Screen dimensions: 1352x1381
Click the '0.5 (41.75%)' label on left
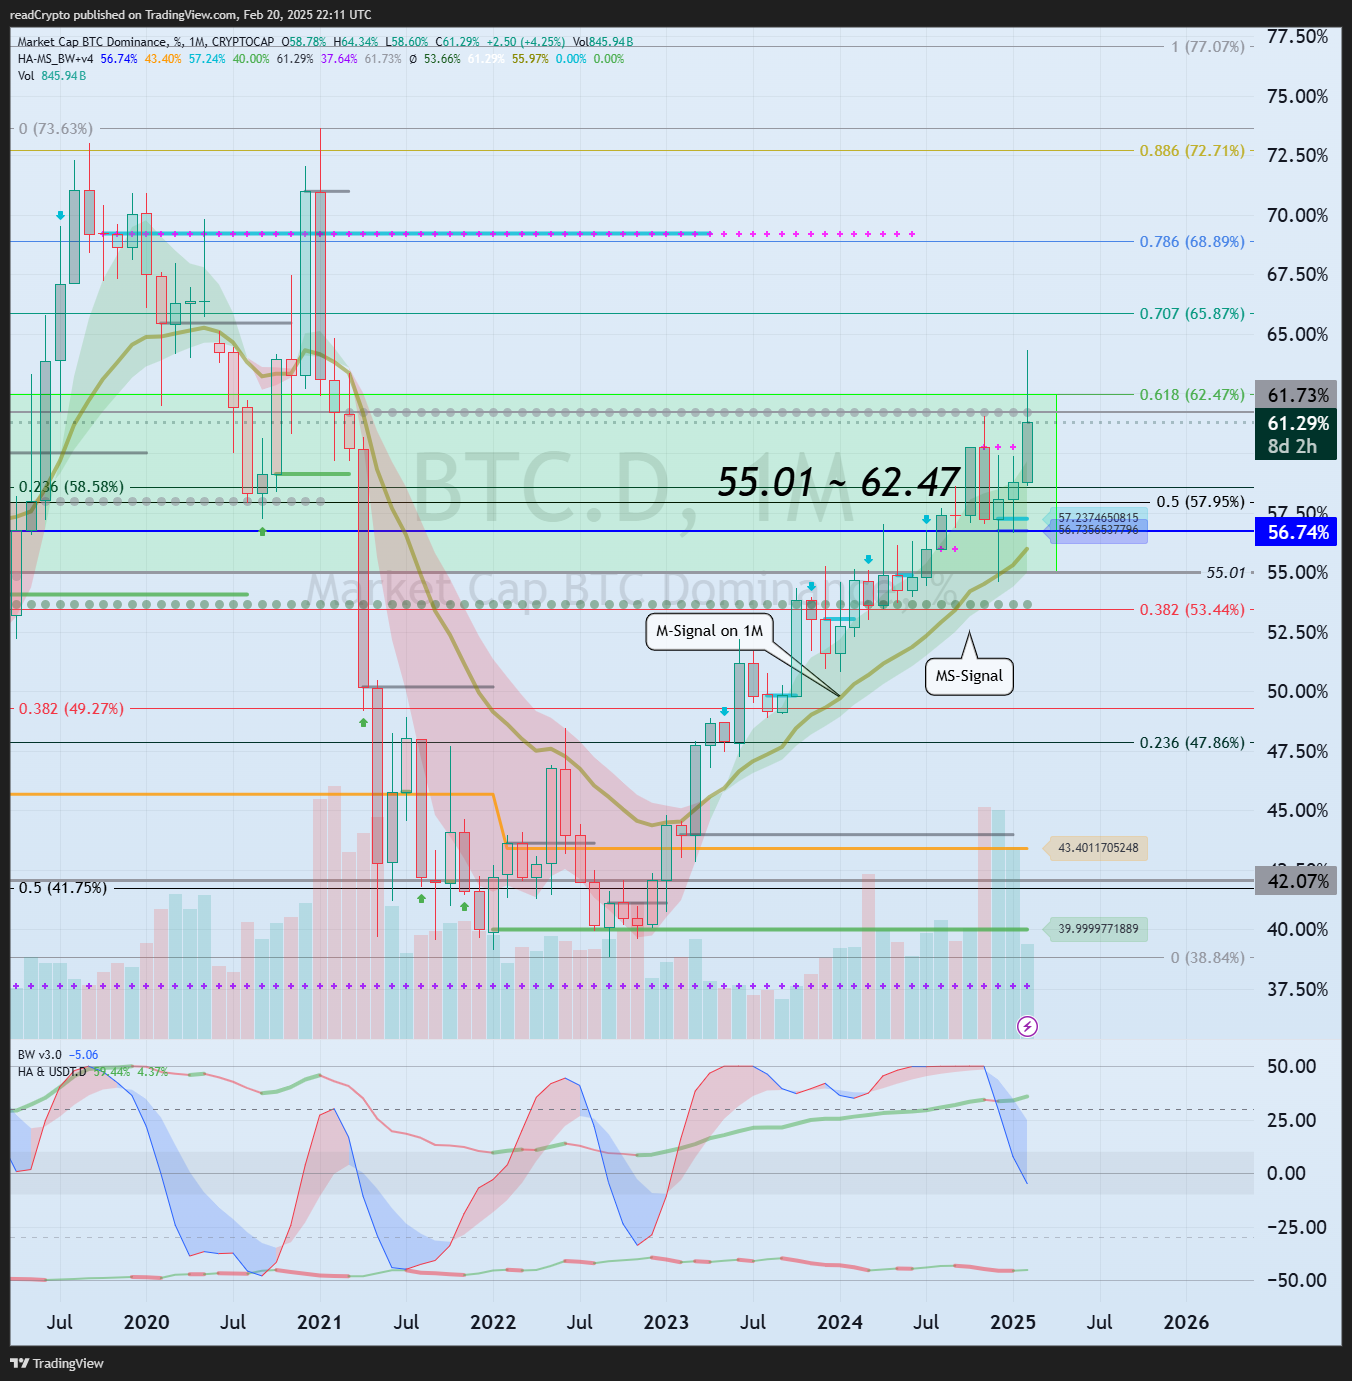click(63, 888)
